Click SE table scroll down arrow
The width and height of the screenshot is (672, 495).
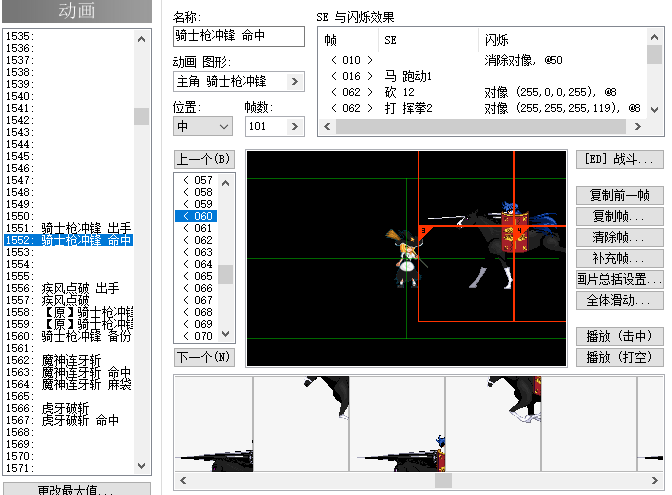[x=654, y=110]
